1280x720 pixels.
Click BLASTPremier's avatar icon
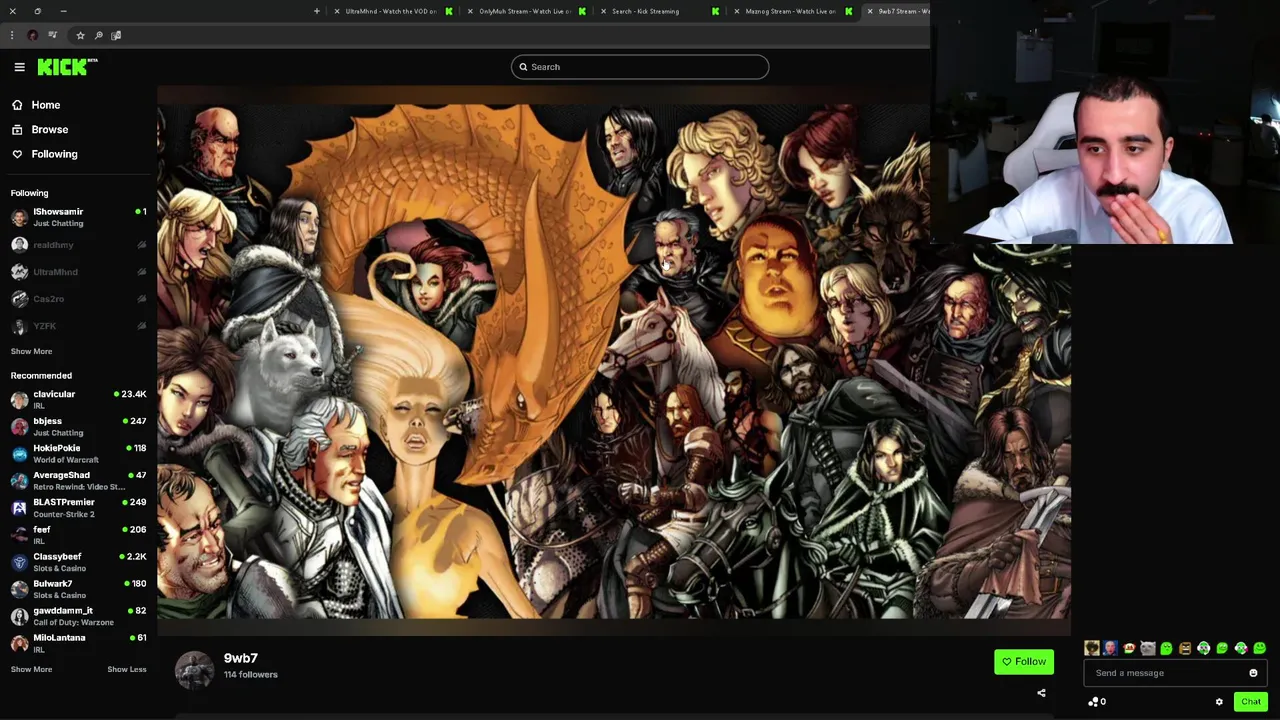tap(19, 507)
